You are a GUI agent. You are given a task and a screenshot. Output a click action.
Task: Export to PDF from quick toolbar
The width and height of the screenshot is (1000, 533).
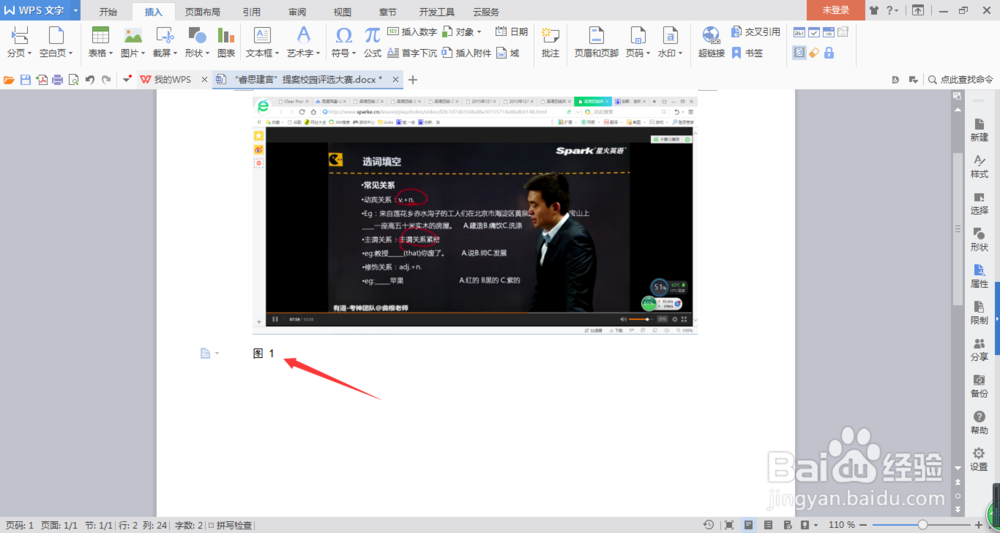click(41, 80)
